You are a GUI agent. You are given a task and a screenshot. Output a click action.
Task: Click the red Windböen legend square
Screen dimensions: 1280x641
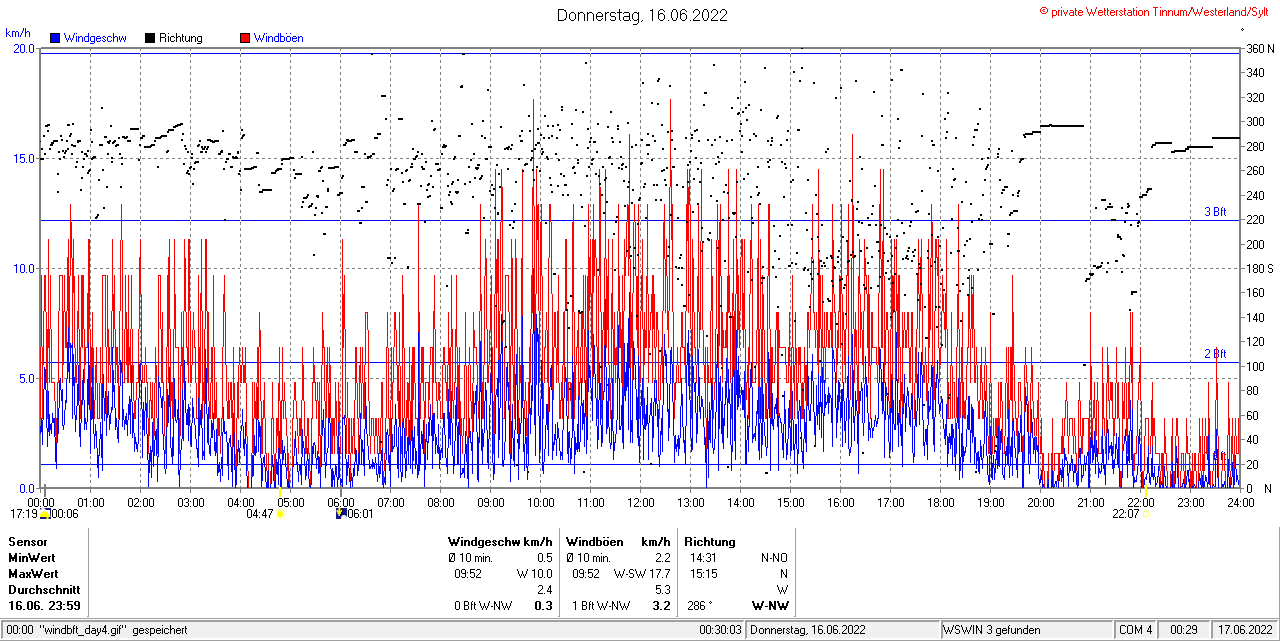pyautogui.click(x=245, y=38)
